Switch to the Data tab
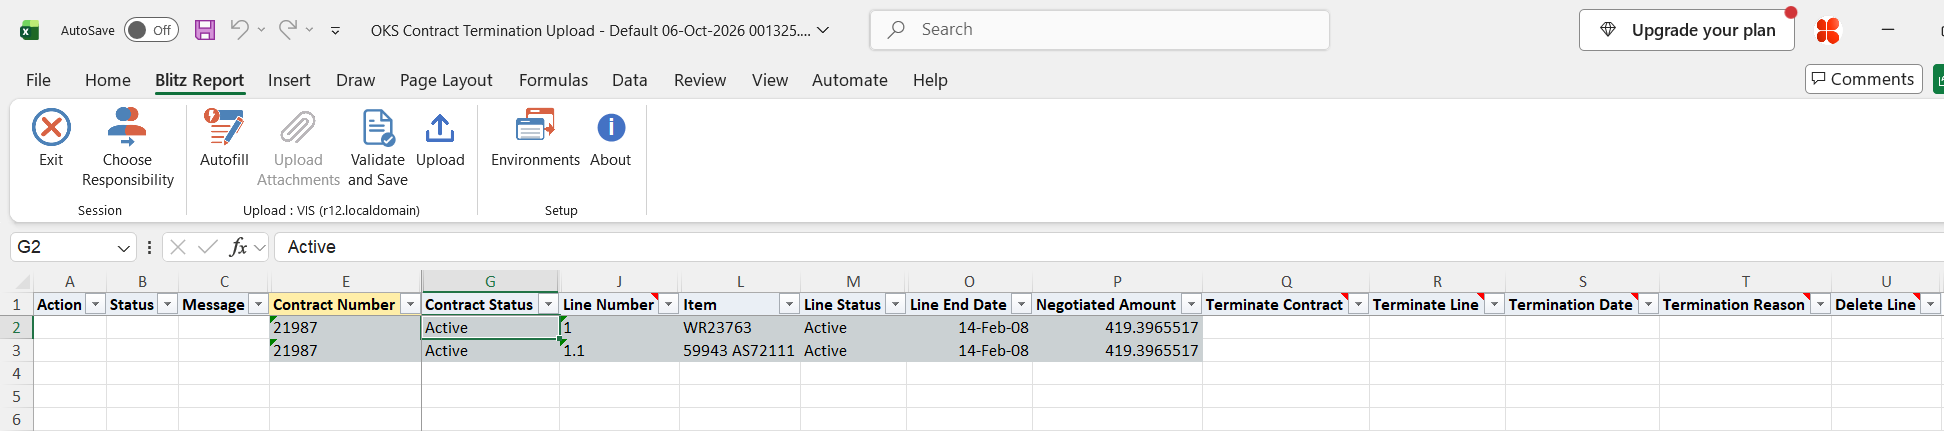 [x=630, y=80]
